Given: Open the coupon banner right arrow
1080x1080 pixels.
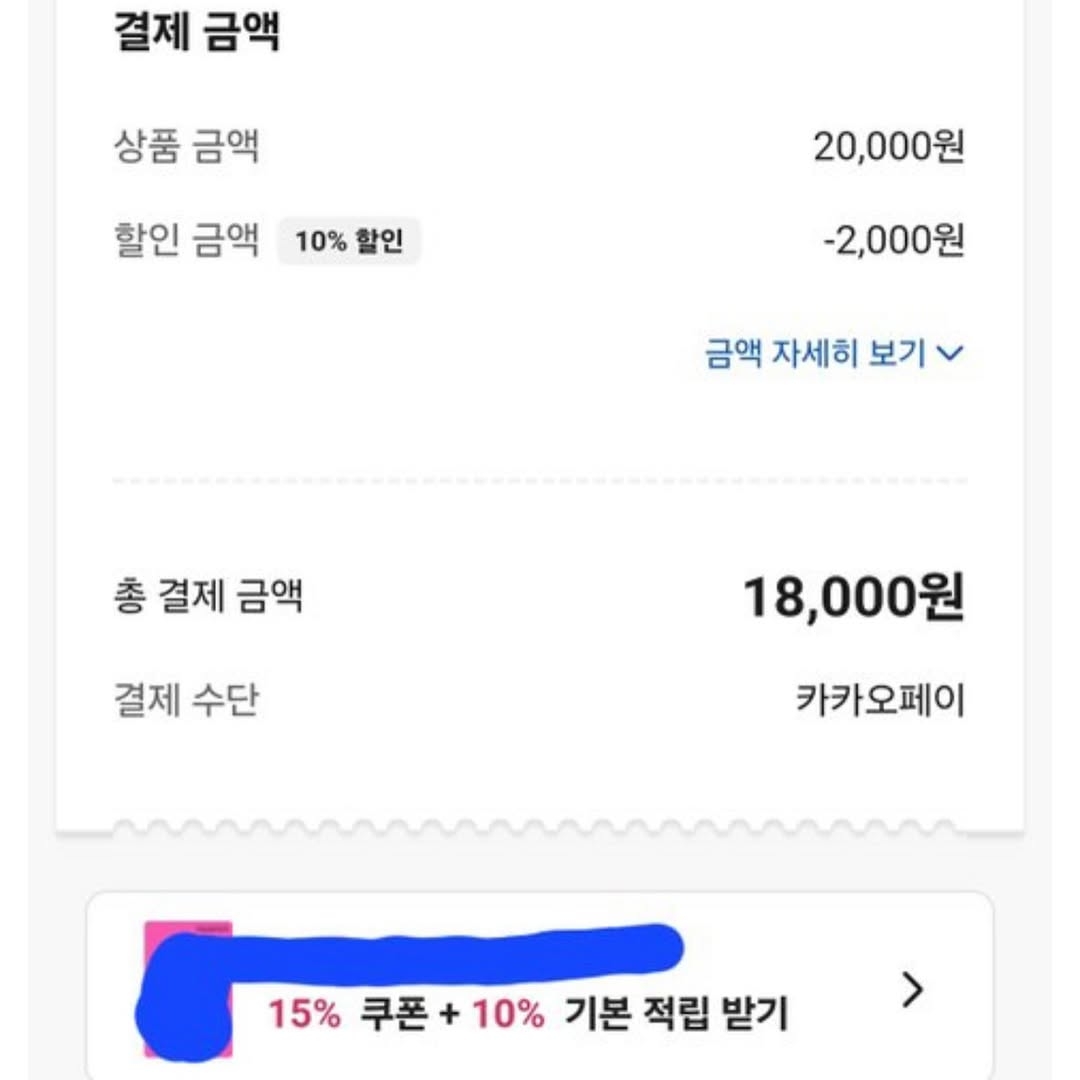Looking at the screenshot, I should tap(912, 990).
